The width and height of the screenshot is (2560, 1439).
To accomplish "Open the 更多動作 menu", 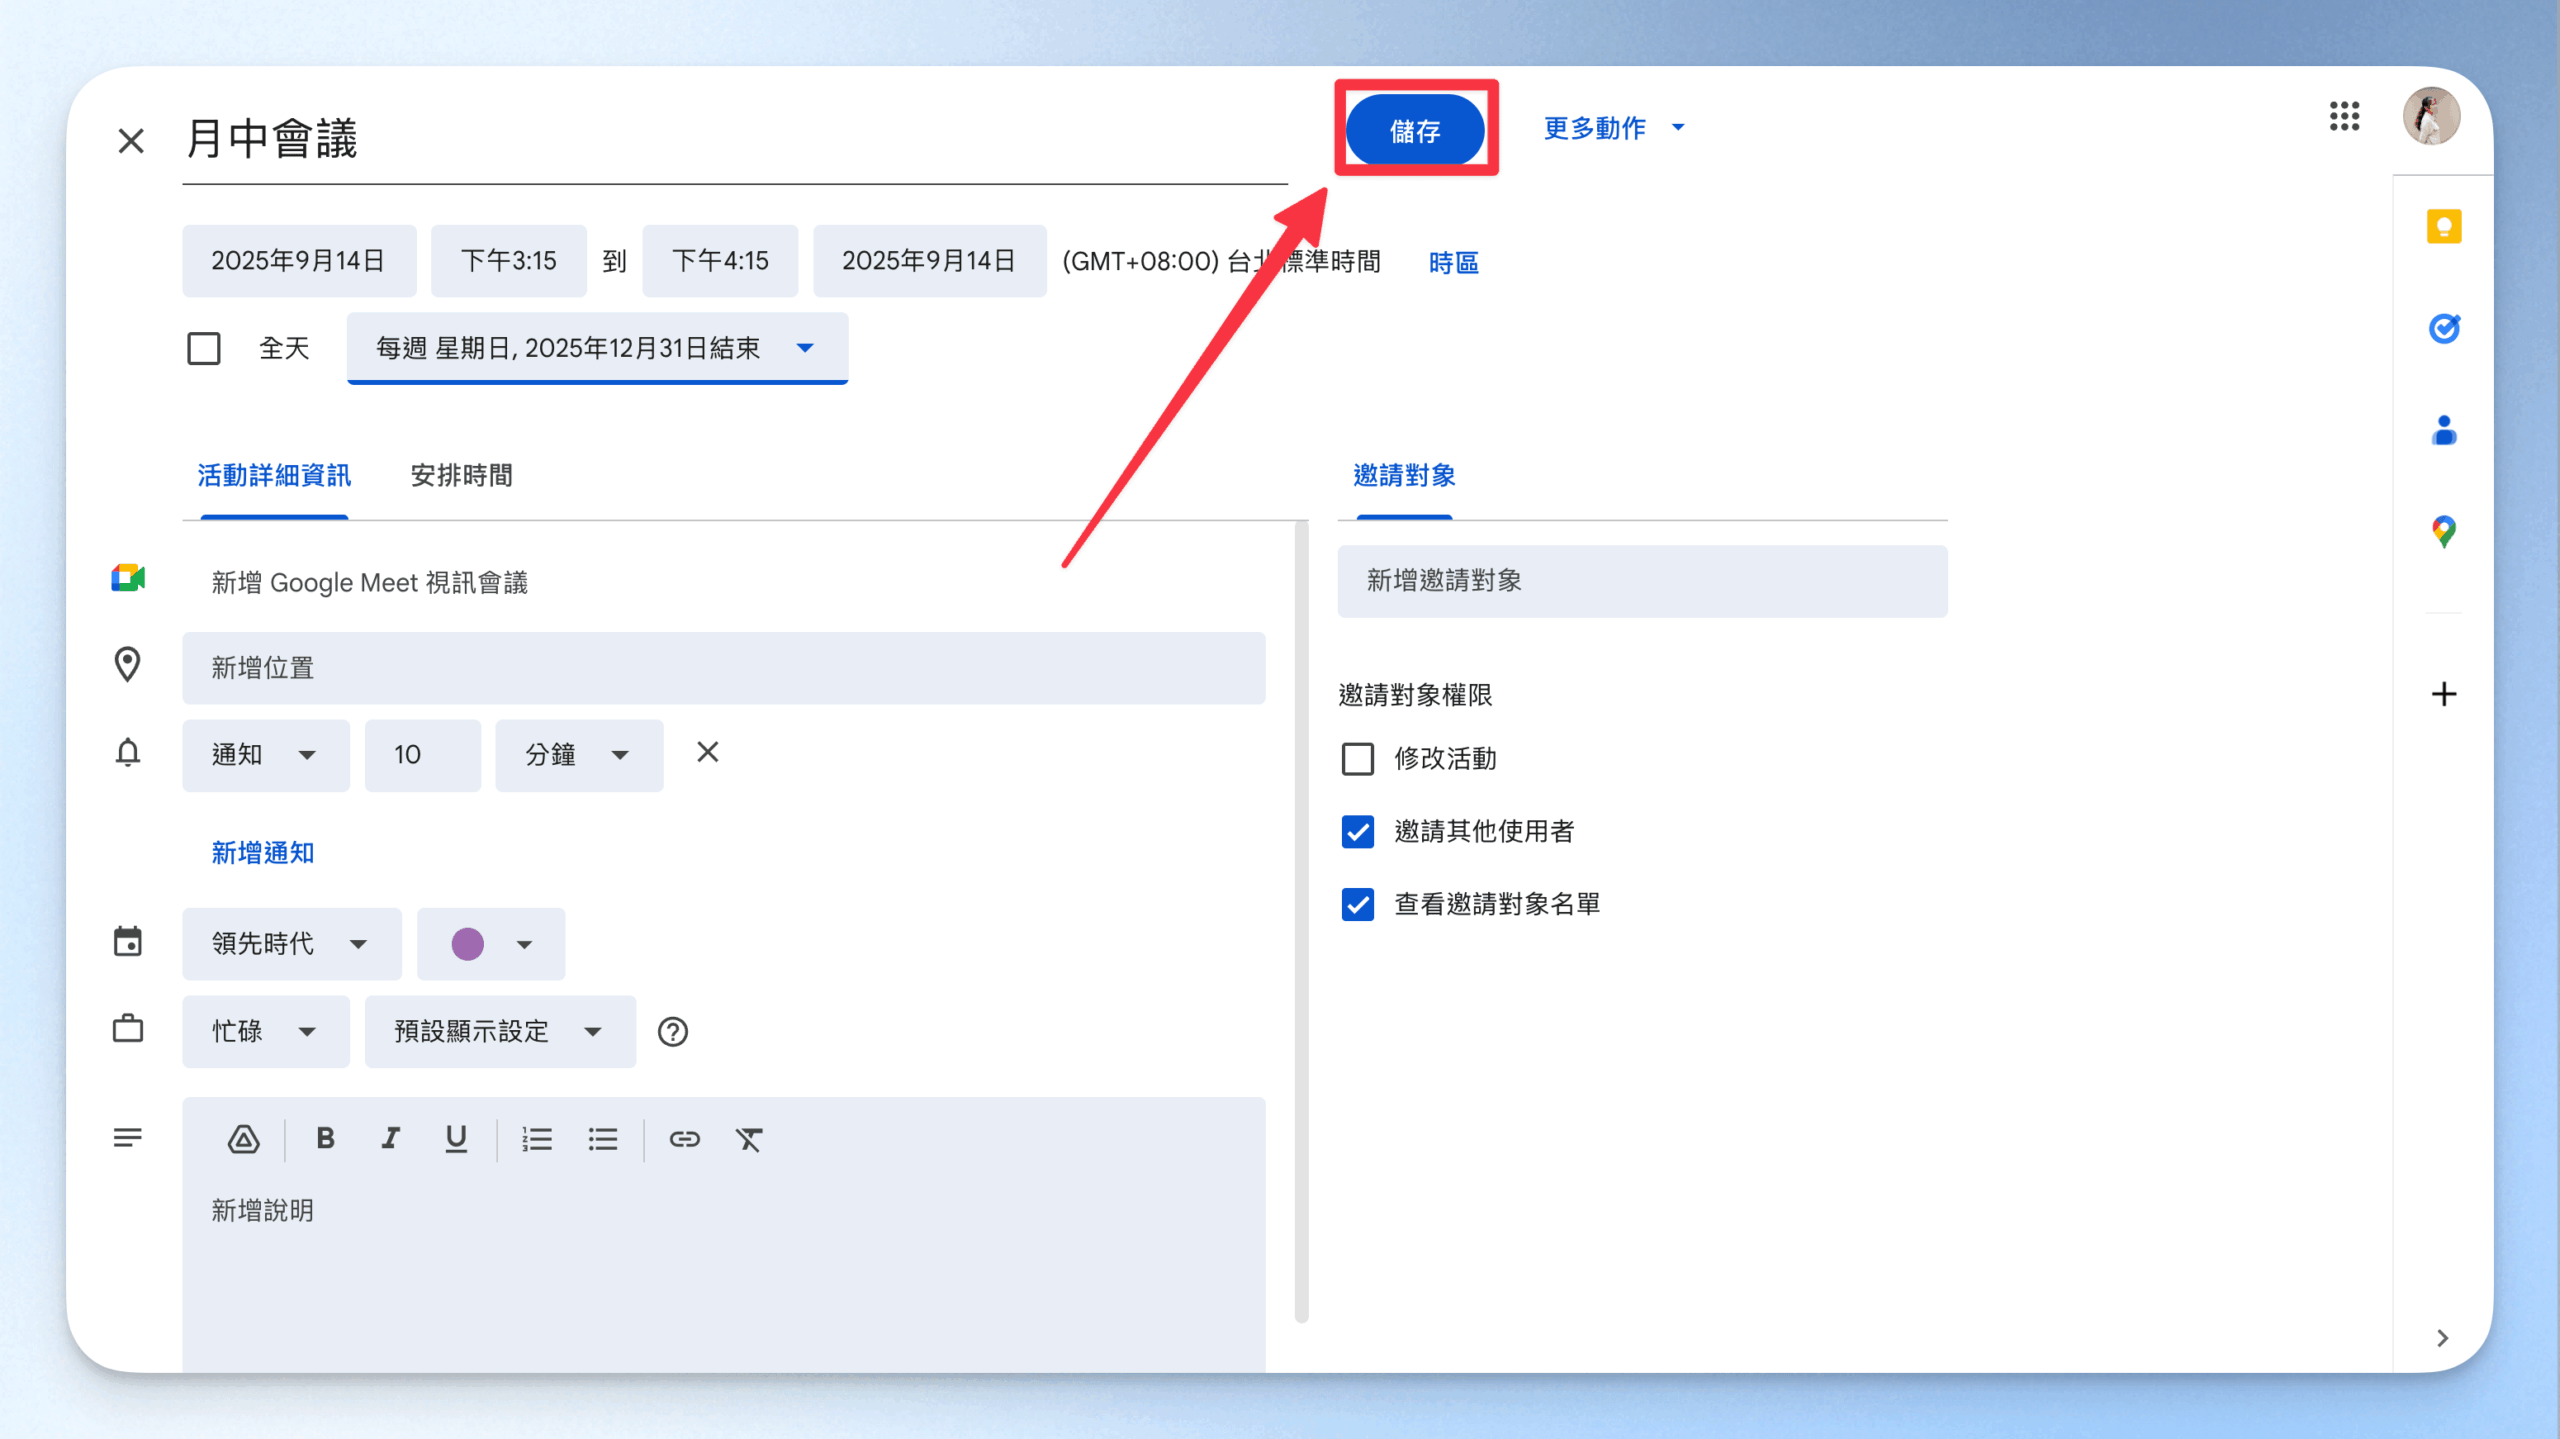I will tap(1614, 128).
